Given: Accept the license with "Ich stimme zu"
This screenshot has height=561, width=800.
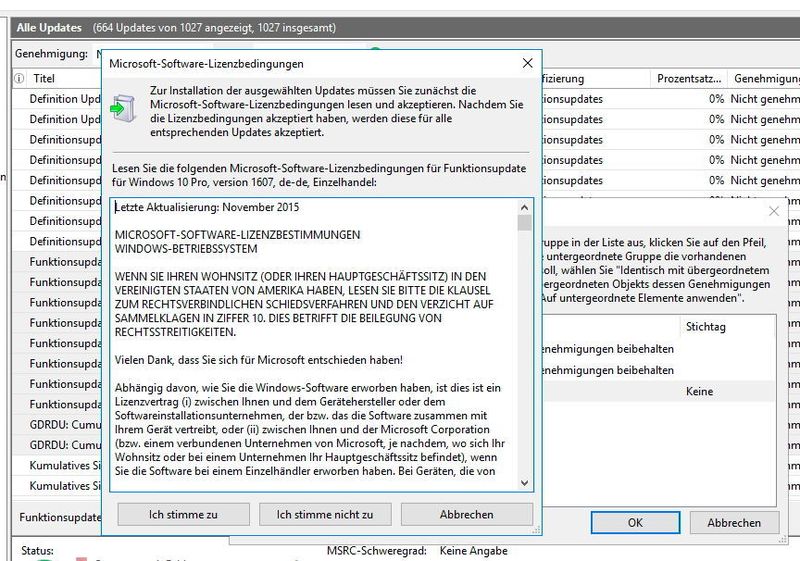Looking at the screenshot, I should [183, 514].
